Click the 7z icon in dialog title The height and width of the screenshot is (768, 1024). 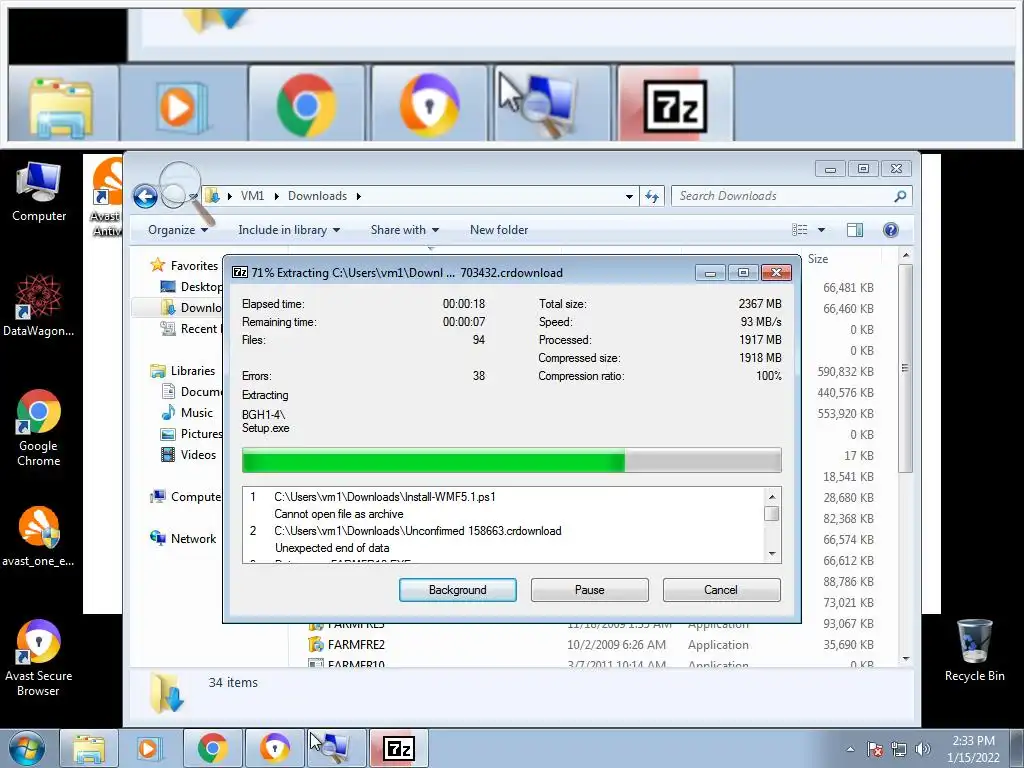(x=240, y=272)
